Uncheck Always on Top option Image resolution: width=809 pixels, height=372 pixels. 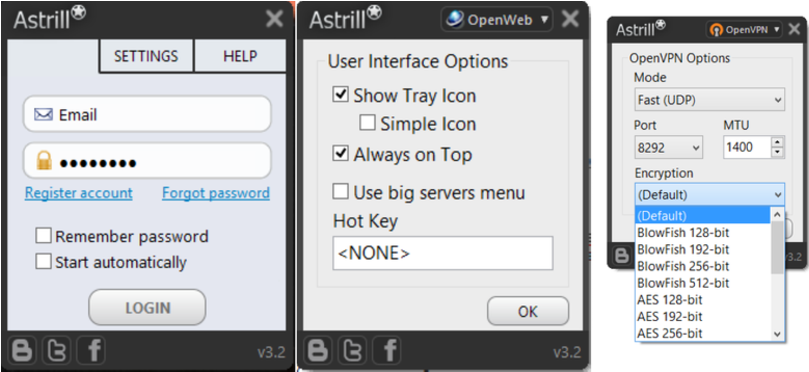pyautogui.click(x=341, y=154)
